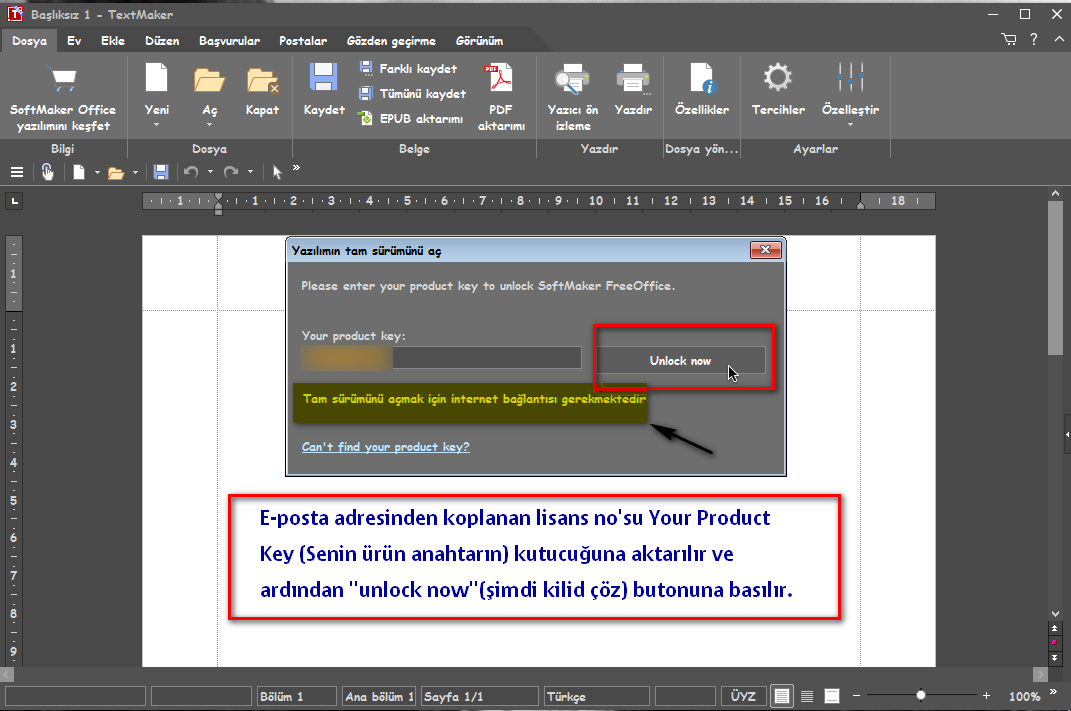The width and height of the screenshot is (1071, 711).
Task: Choose Farklı kaydet (Save as)
Action: (x=408, y=68)
